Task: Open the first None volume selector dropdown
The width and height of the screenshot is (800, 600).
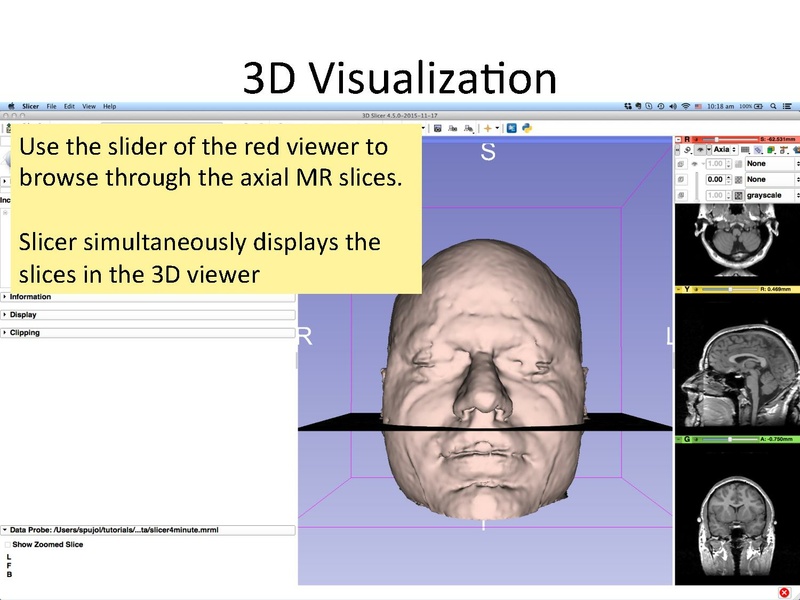Action: pos(770,164)
